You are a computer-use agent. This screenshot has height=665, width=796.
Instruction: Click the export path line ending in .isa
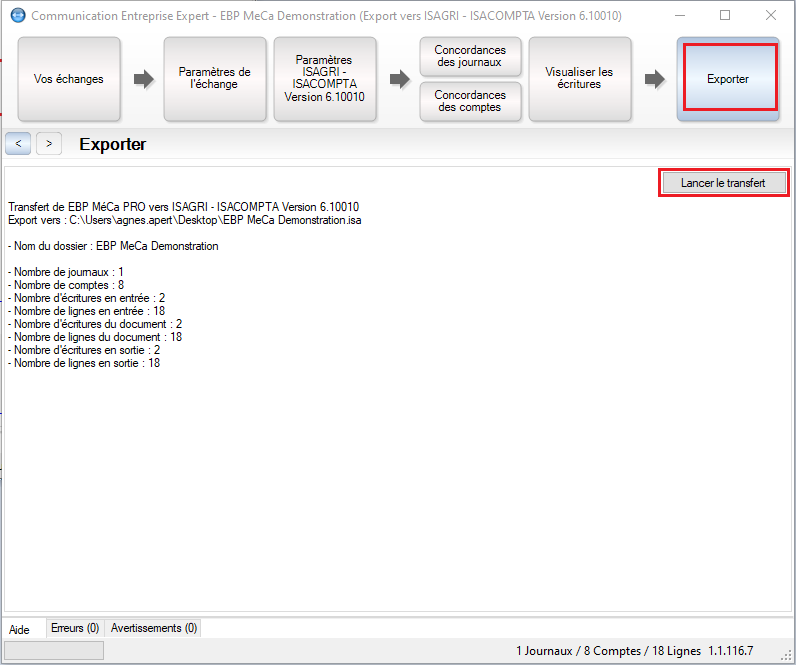(185, 220)
